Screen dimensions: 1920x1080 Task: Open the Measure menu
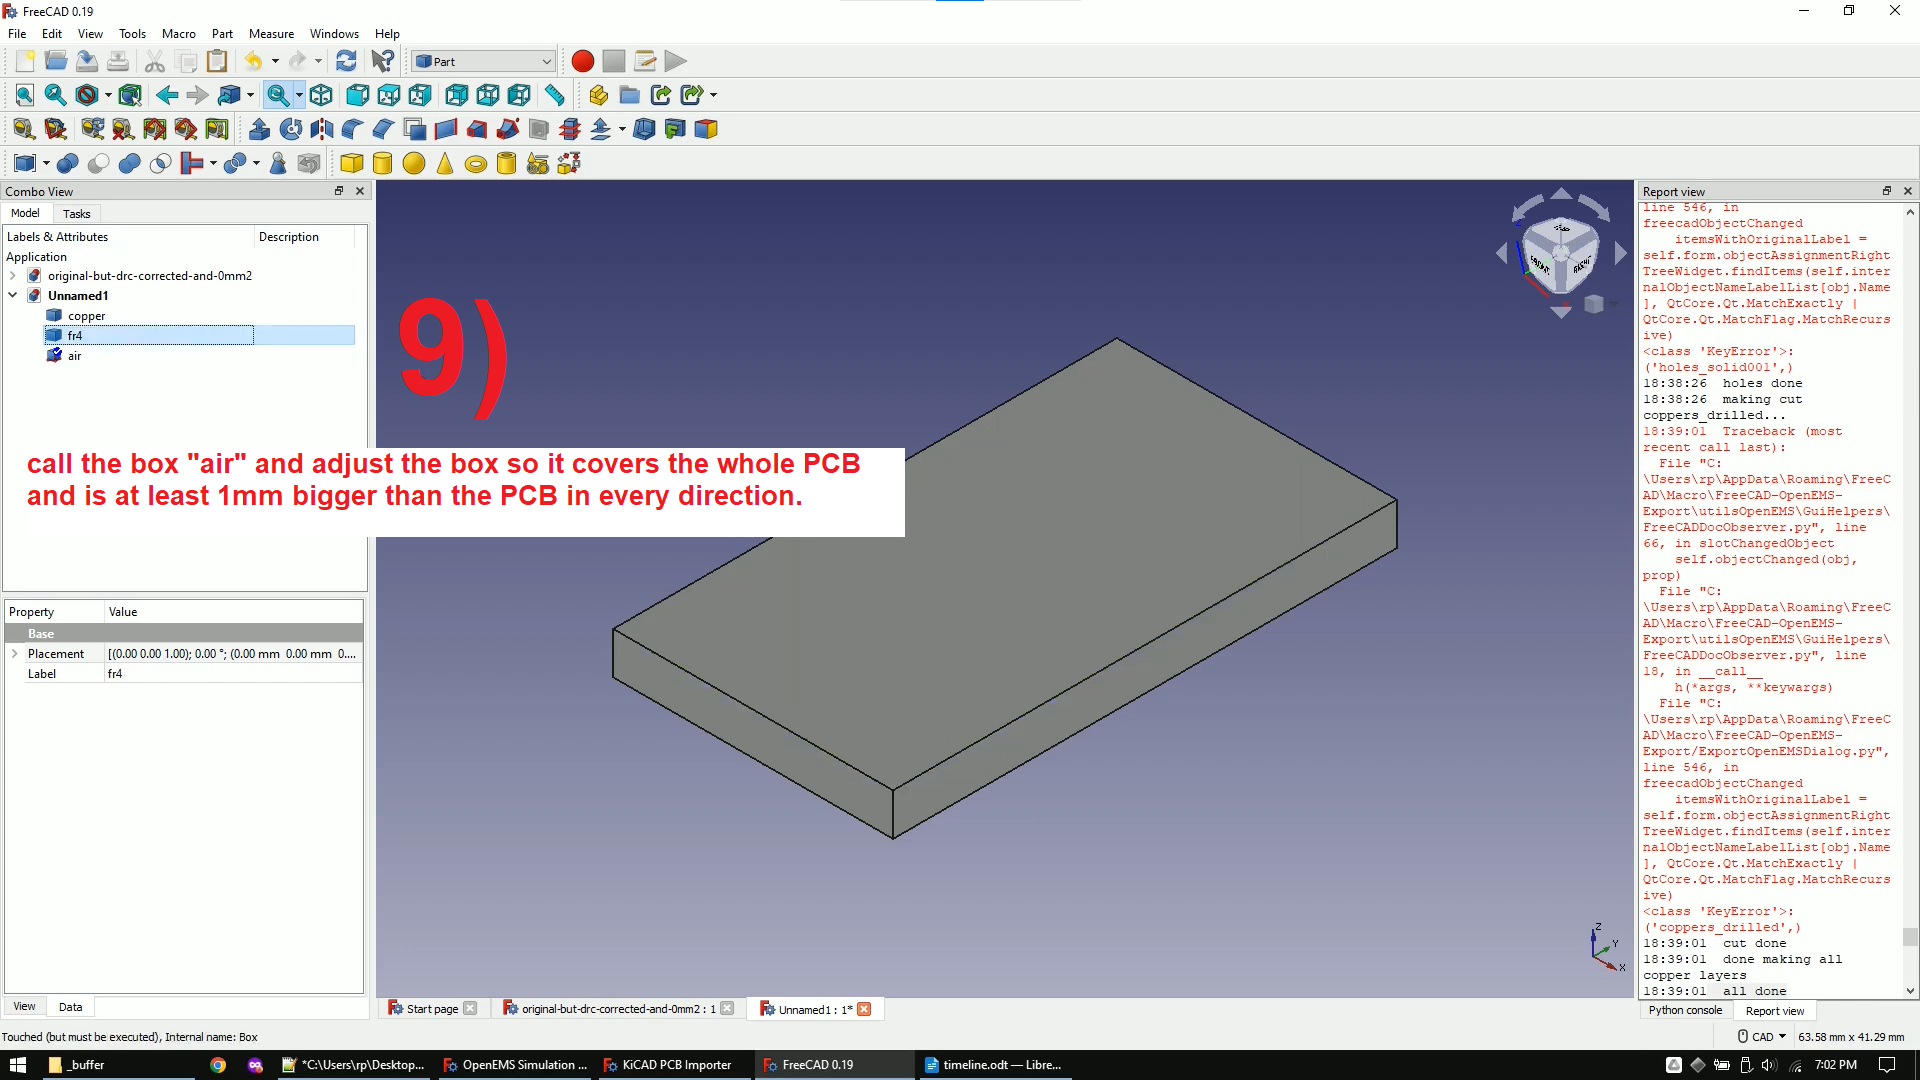click(271, 33)
